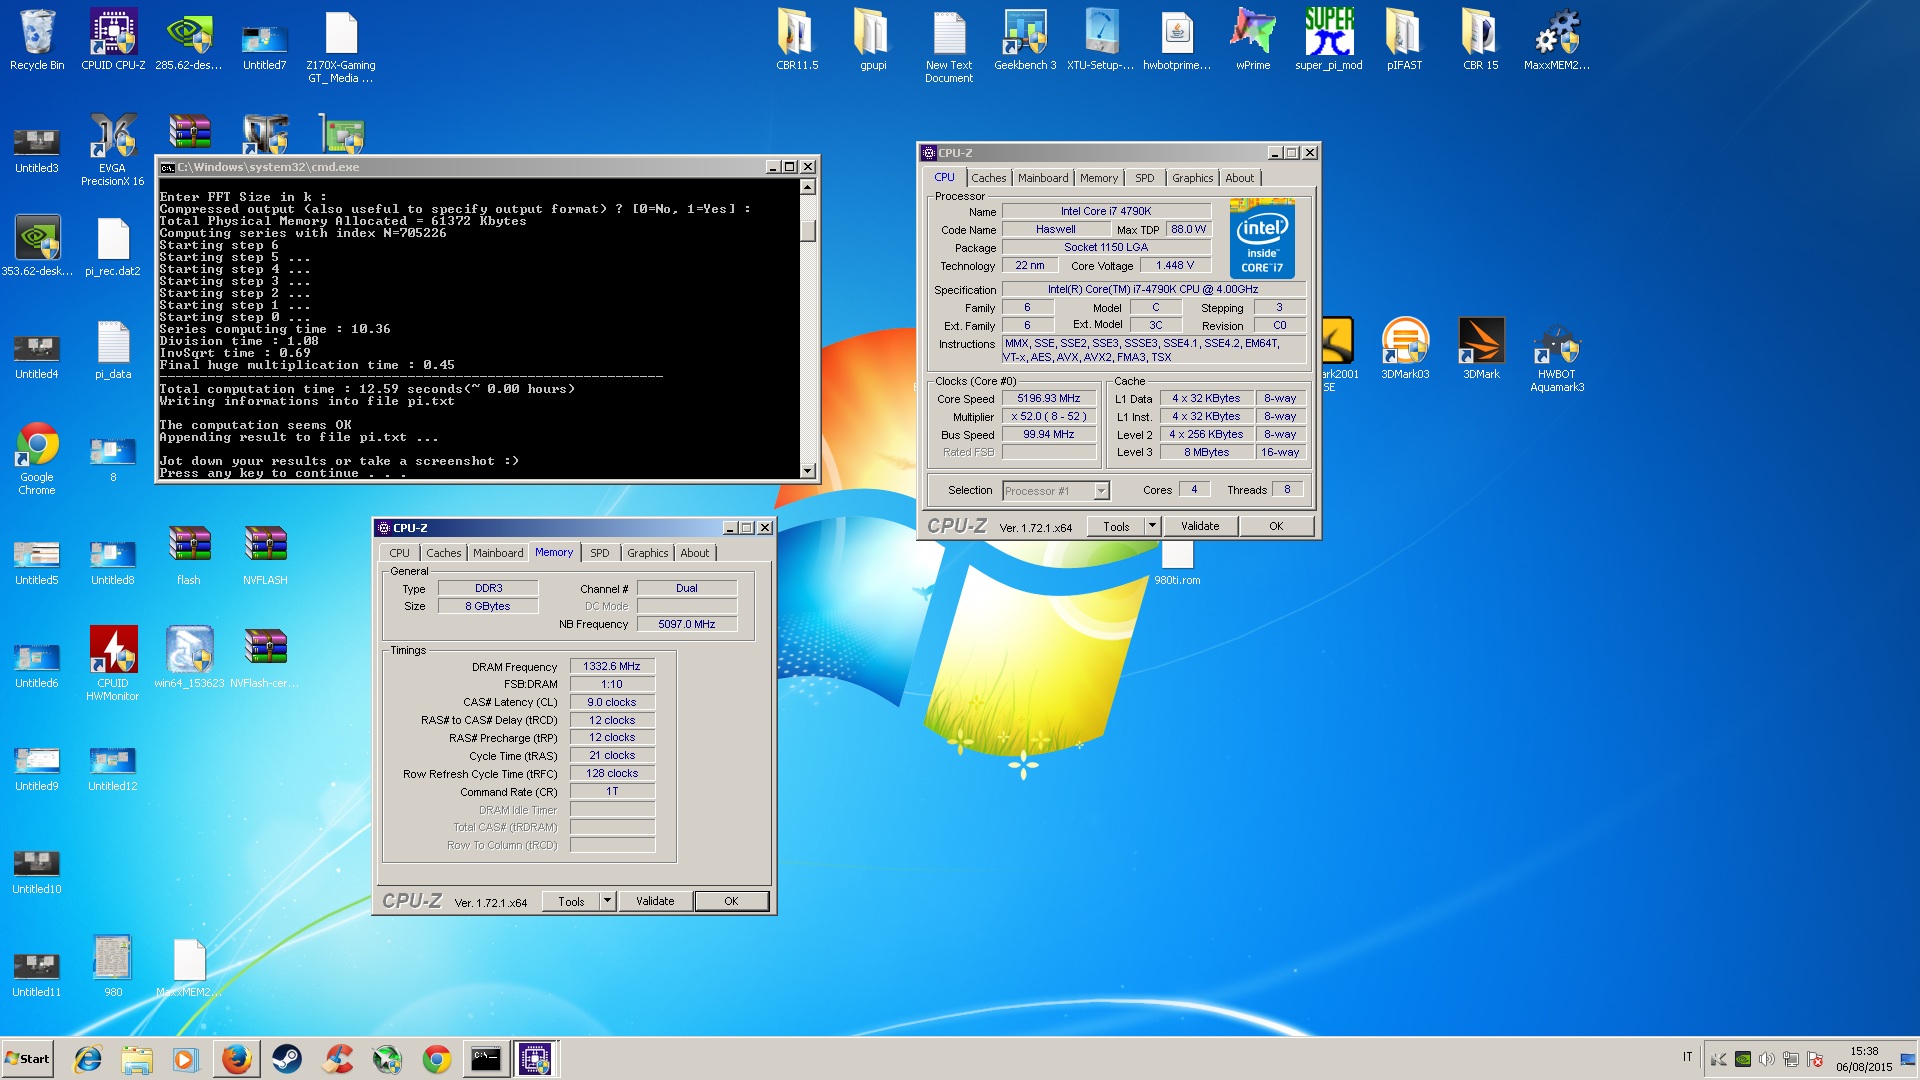
Task: Open Z170X-Gaming GT Media file
Action: (341, 46)
